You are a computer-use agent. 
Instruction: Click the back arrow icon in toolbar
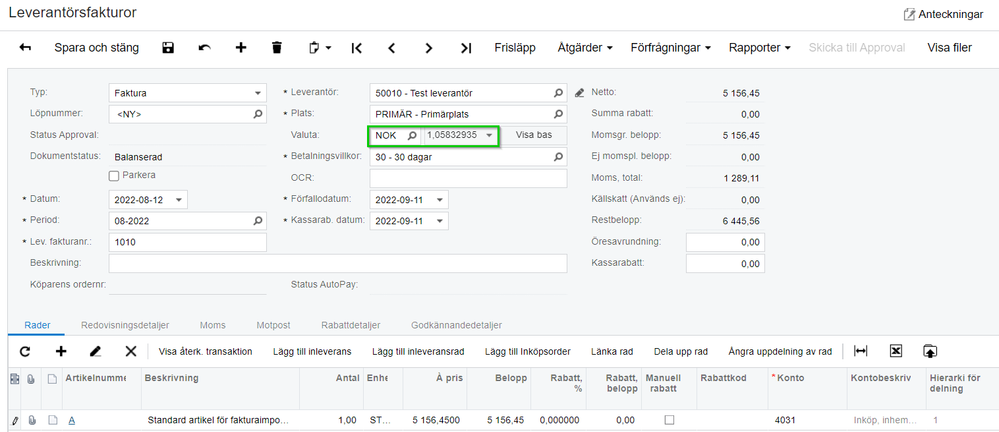click(25, 48)
